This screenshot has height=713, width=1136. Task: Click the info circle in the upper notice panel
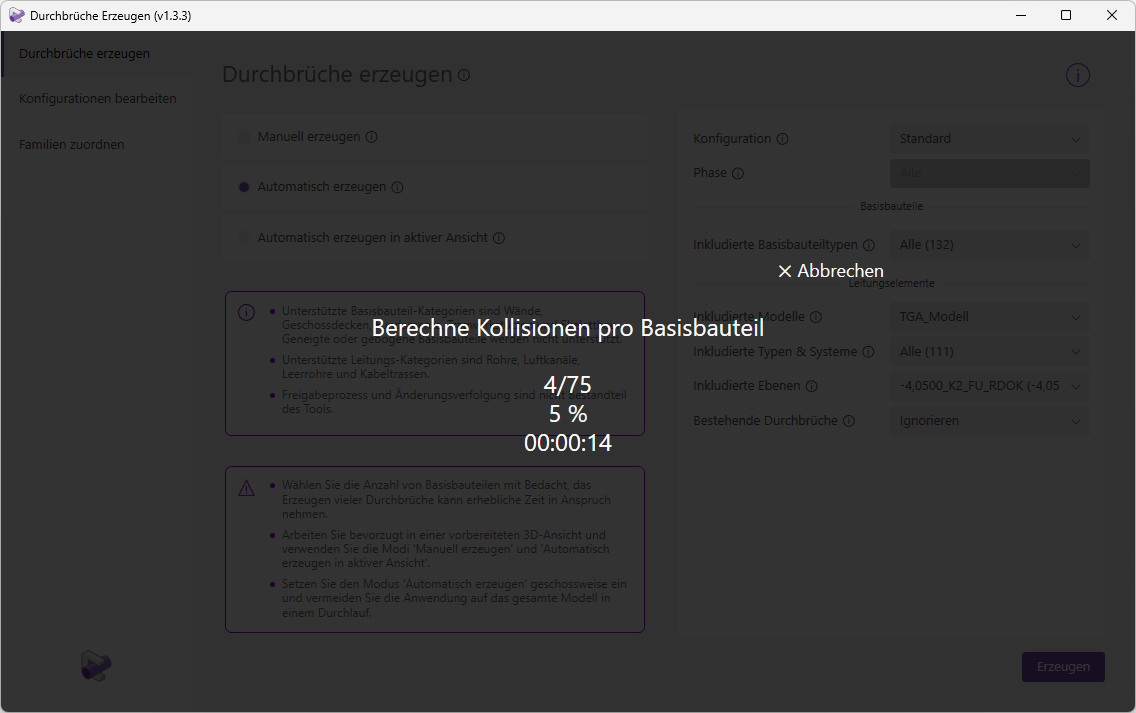[x=246, y=312]
